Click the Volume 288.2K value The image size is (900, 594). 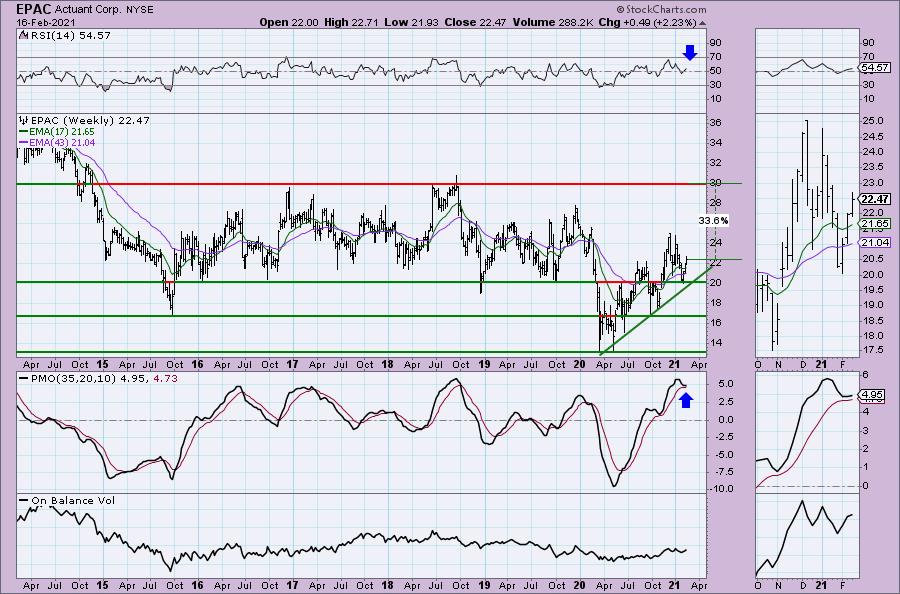[x=554, y=22]
